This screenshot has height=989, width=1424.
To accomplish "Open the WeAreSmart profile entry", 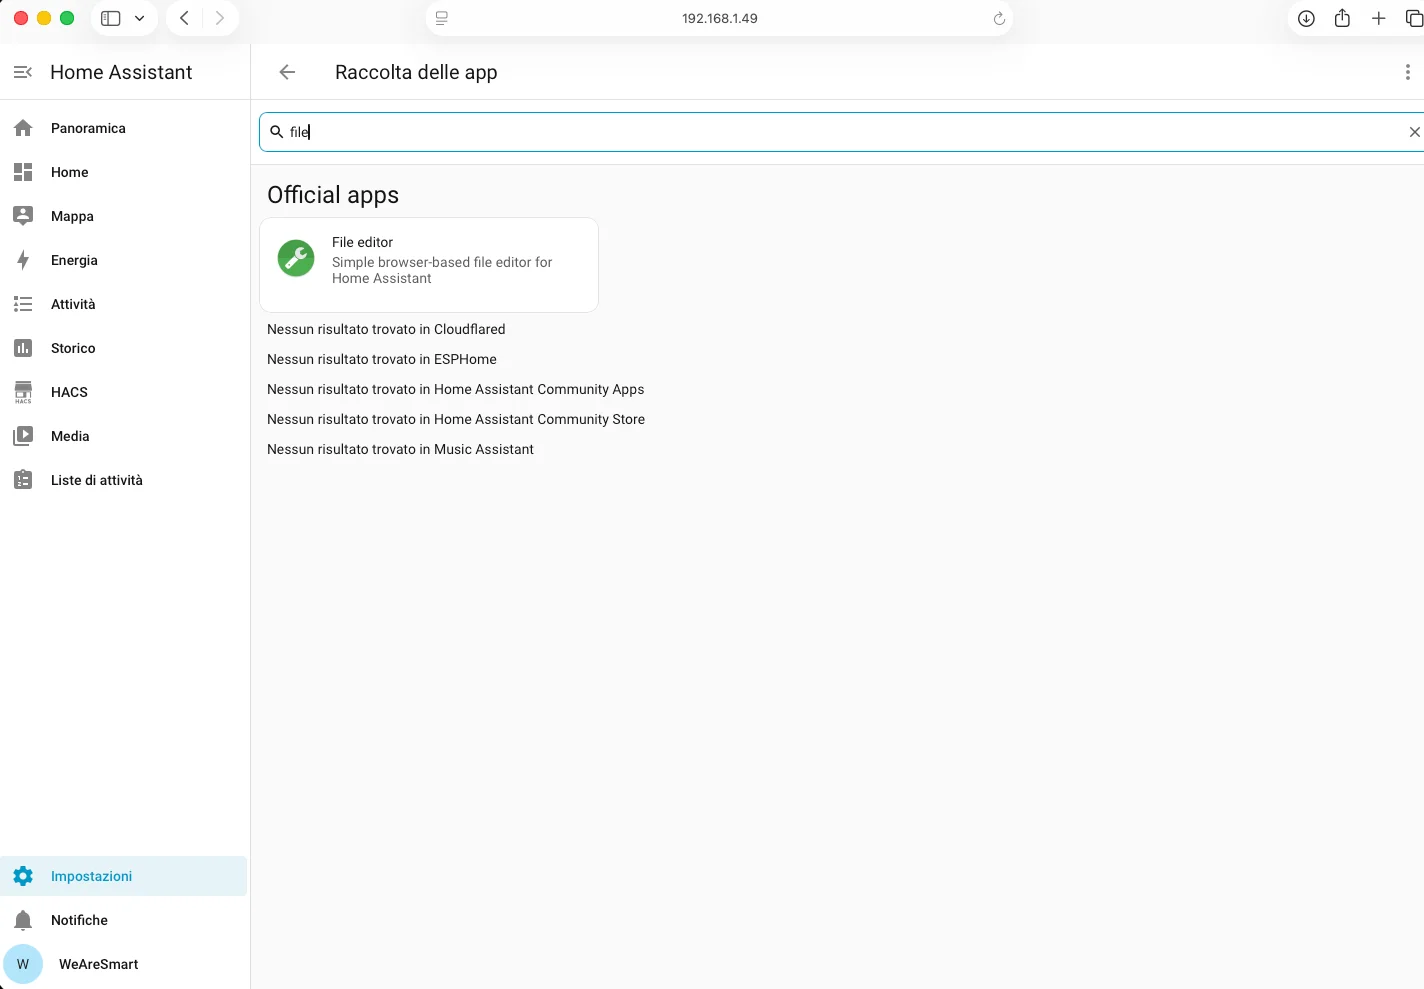I will coord(124,964).
